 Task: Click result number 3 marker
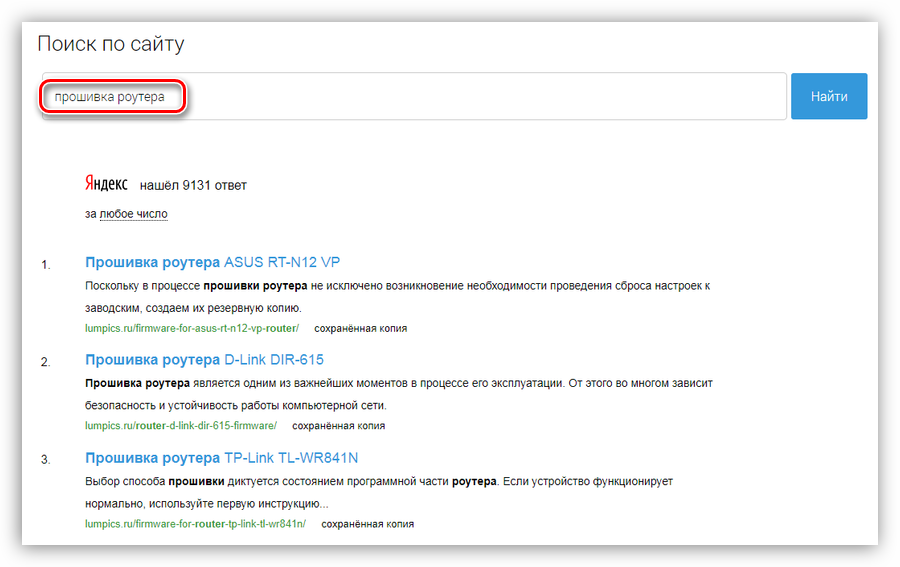(45, 460)
